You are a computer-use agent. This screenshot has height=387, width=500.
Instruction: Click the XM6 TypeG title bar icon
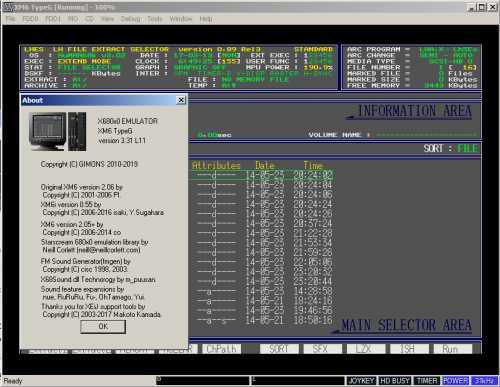coord(8,7)
